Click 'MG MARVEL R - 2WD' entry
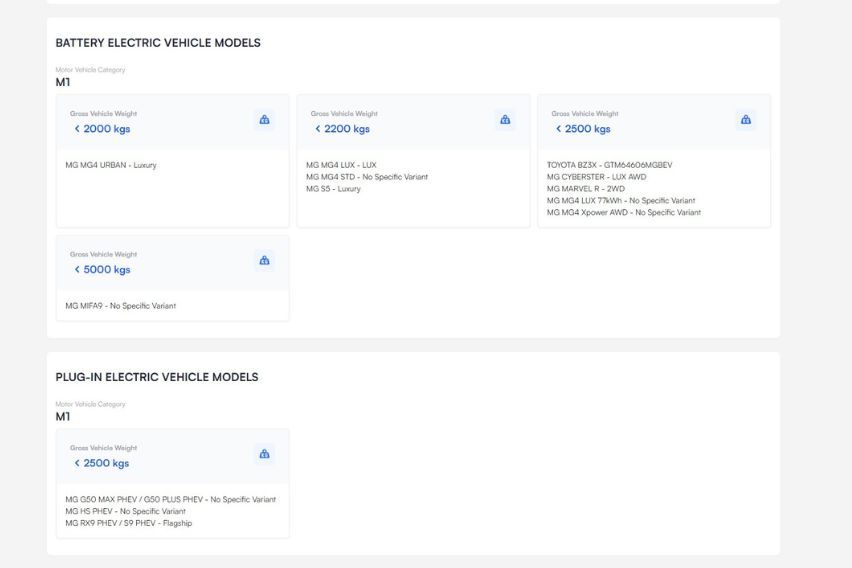This screenshot has width=852, height=568. tap(586, 189)
